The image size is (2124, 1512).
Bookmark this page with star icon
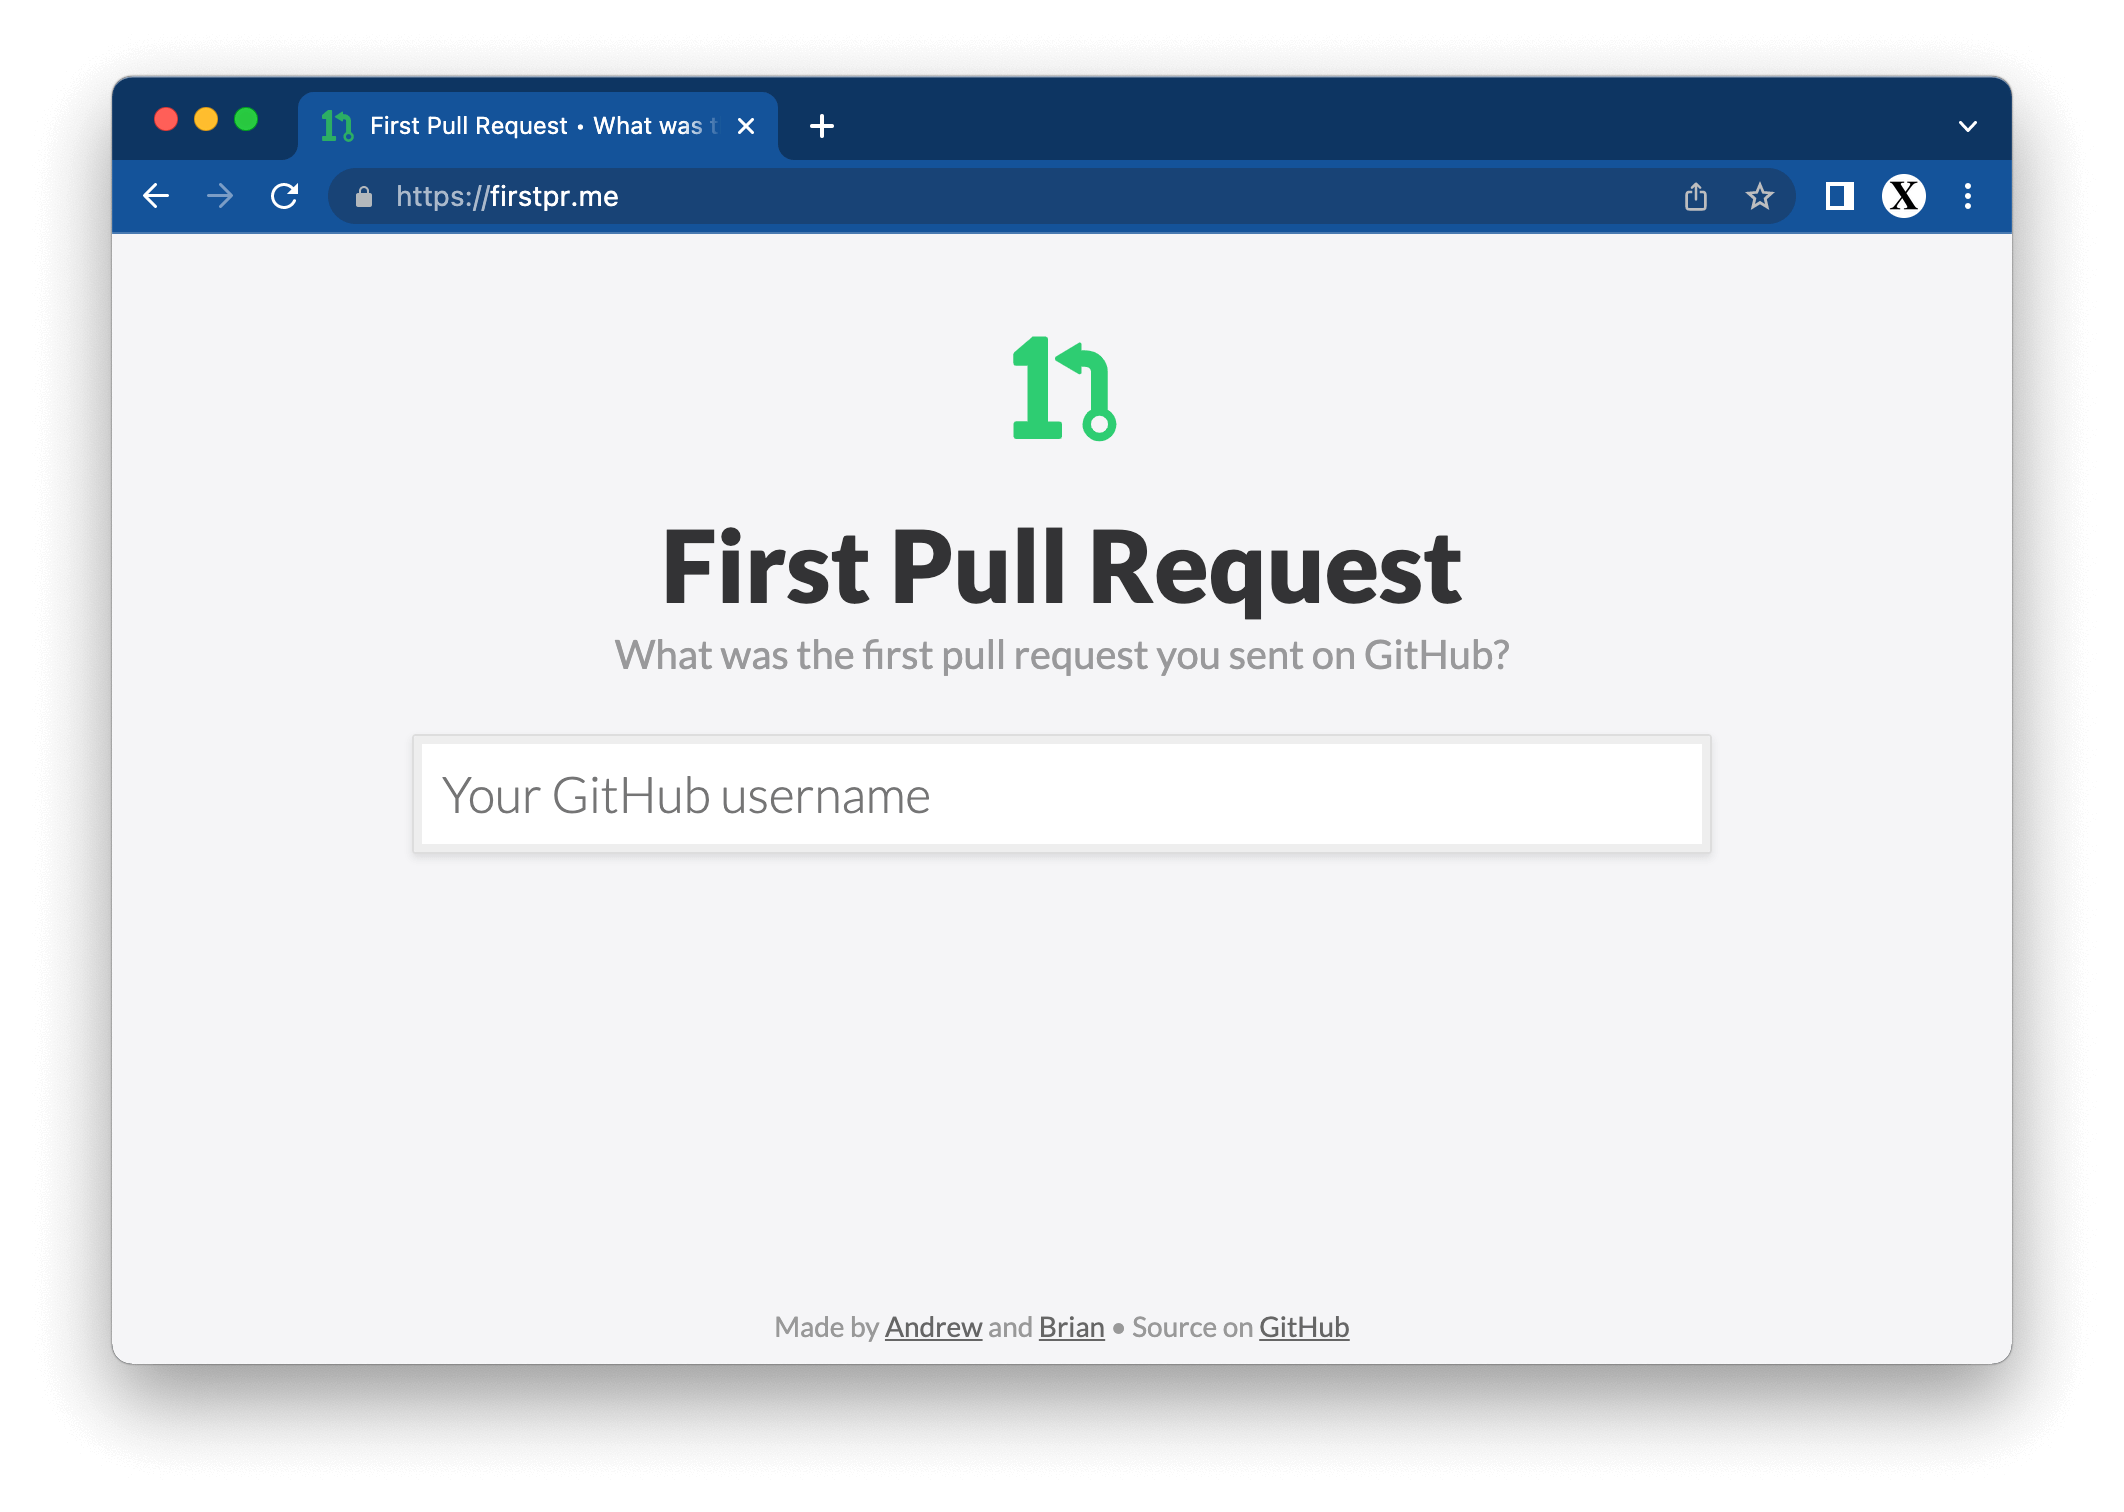pos(1759,196)
